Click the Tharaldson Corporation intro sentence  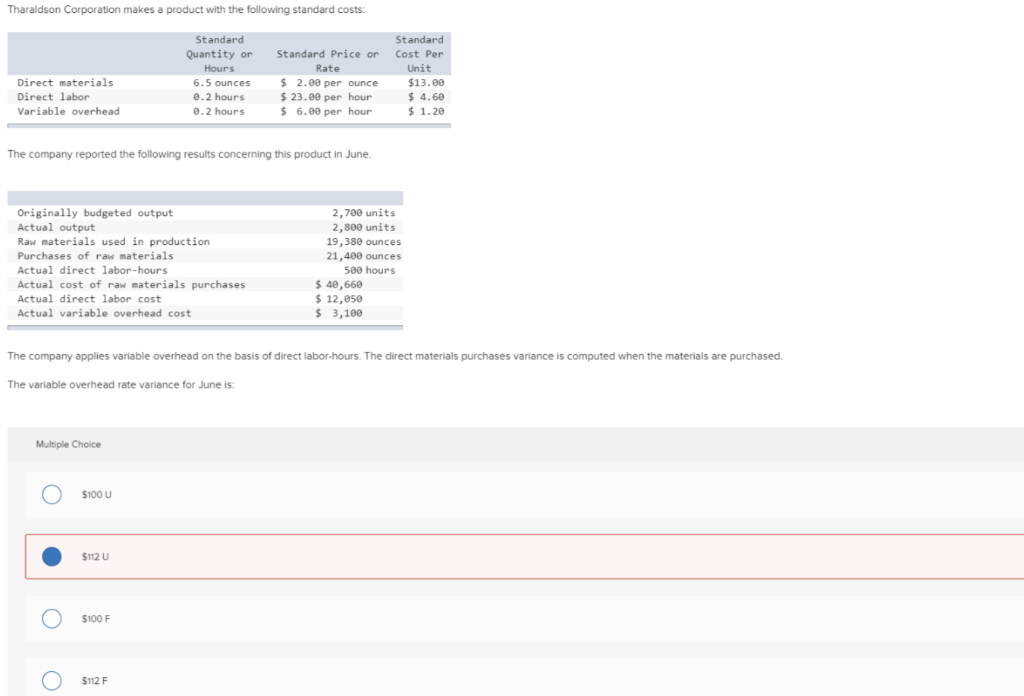(186, 10)
